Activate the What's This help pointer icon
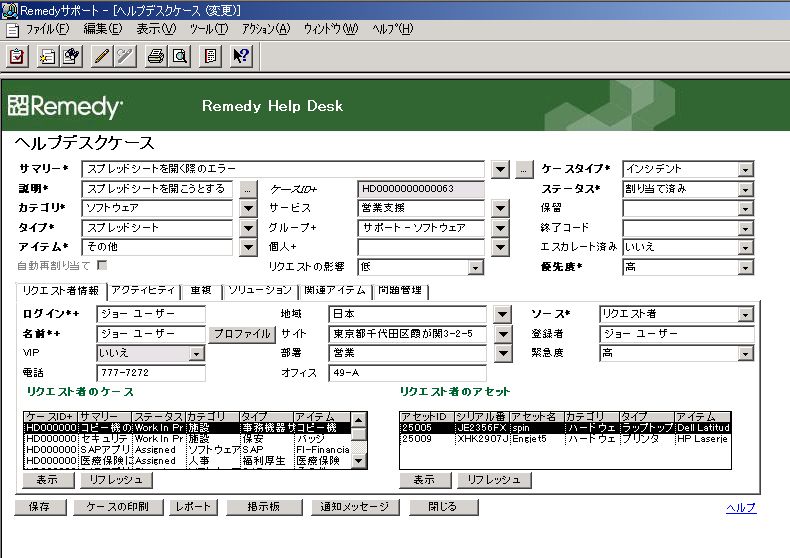Screen dimensions: 790x558 click(x=241, y=56)
